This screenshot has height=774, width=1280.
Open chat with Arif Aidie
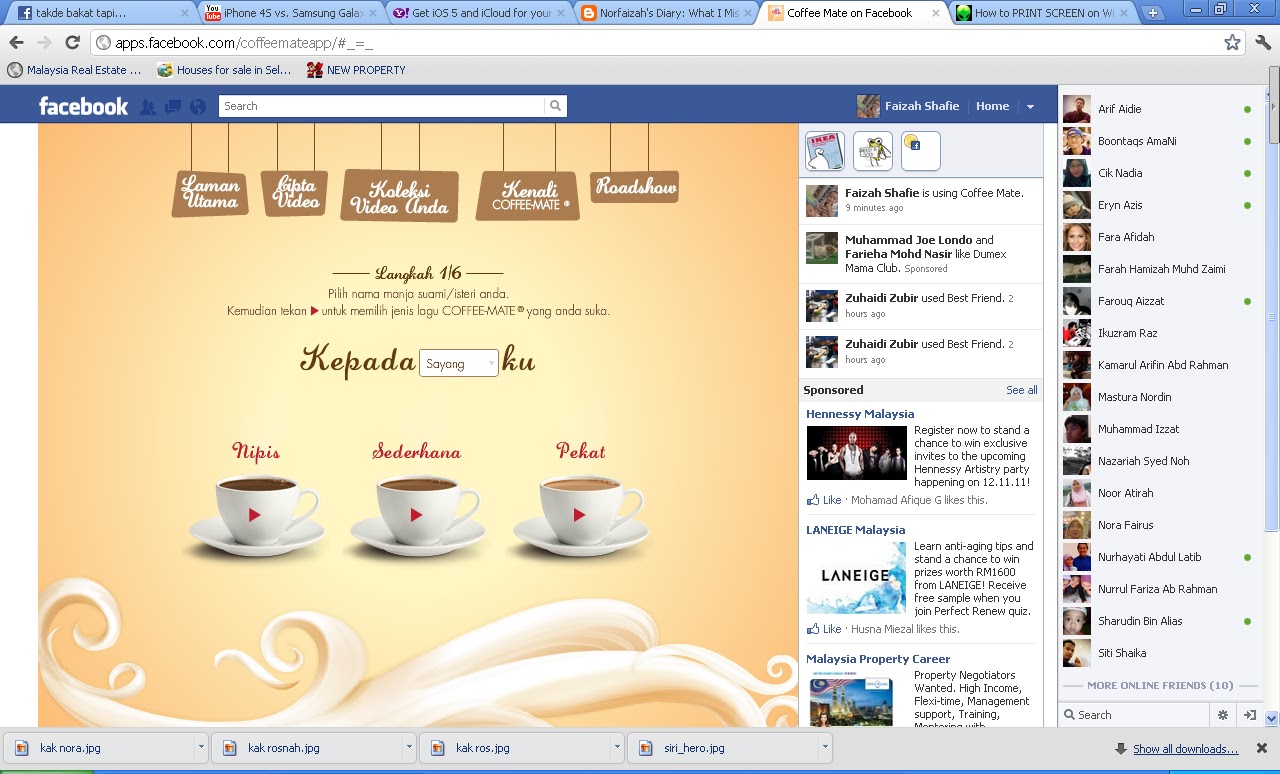tap(1160, 109)
